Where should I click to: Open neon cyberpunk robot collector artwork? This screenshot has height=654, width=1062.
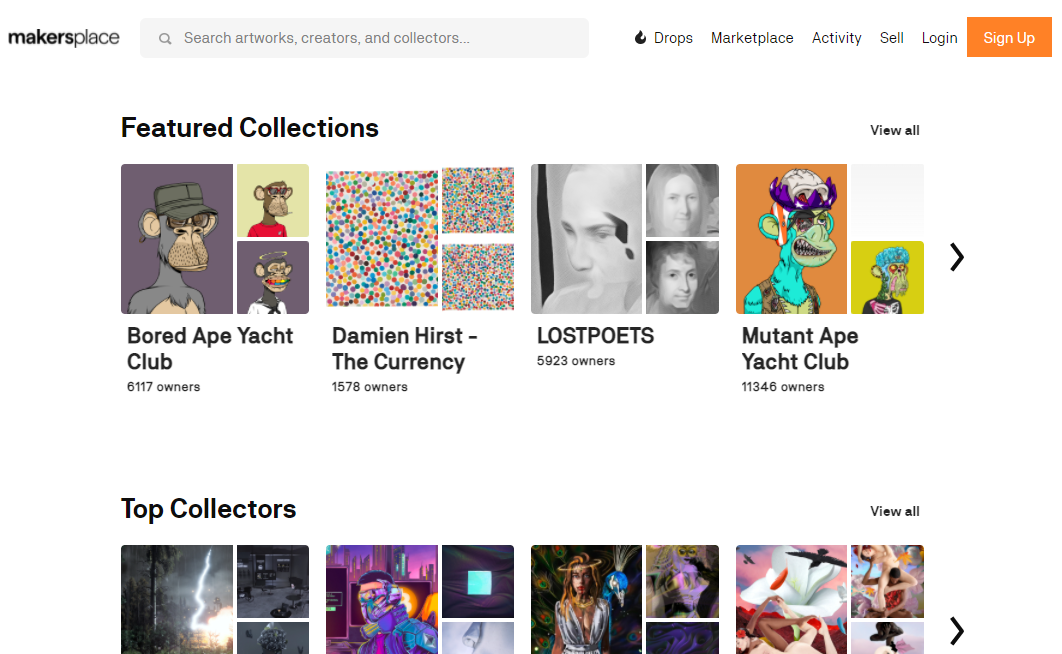(382, 599)
